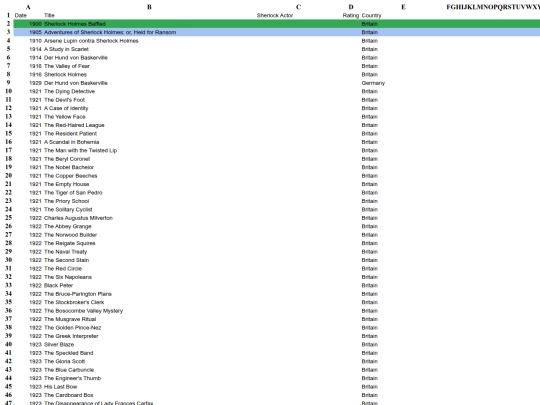
Task: Click 'The Man with the Twisted Lip' cell
Action: pyautogui.click(x=80, y=150)
